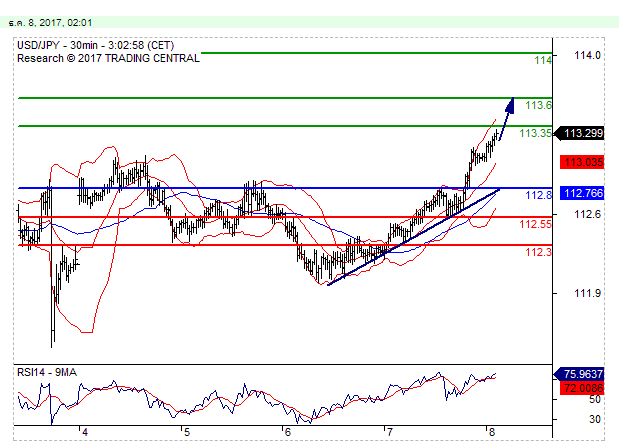
Task: Click the red price tag '113.035'
Action: (x=582, y=162)
